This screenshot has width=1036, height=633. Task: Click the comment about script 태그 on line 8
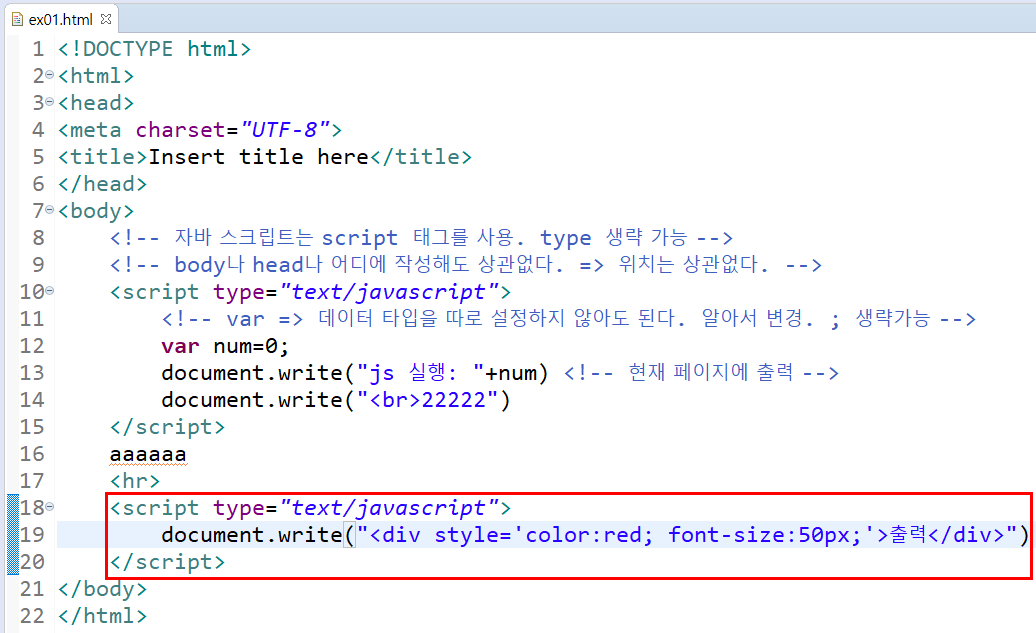(422, 238)
